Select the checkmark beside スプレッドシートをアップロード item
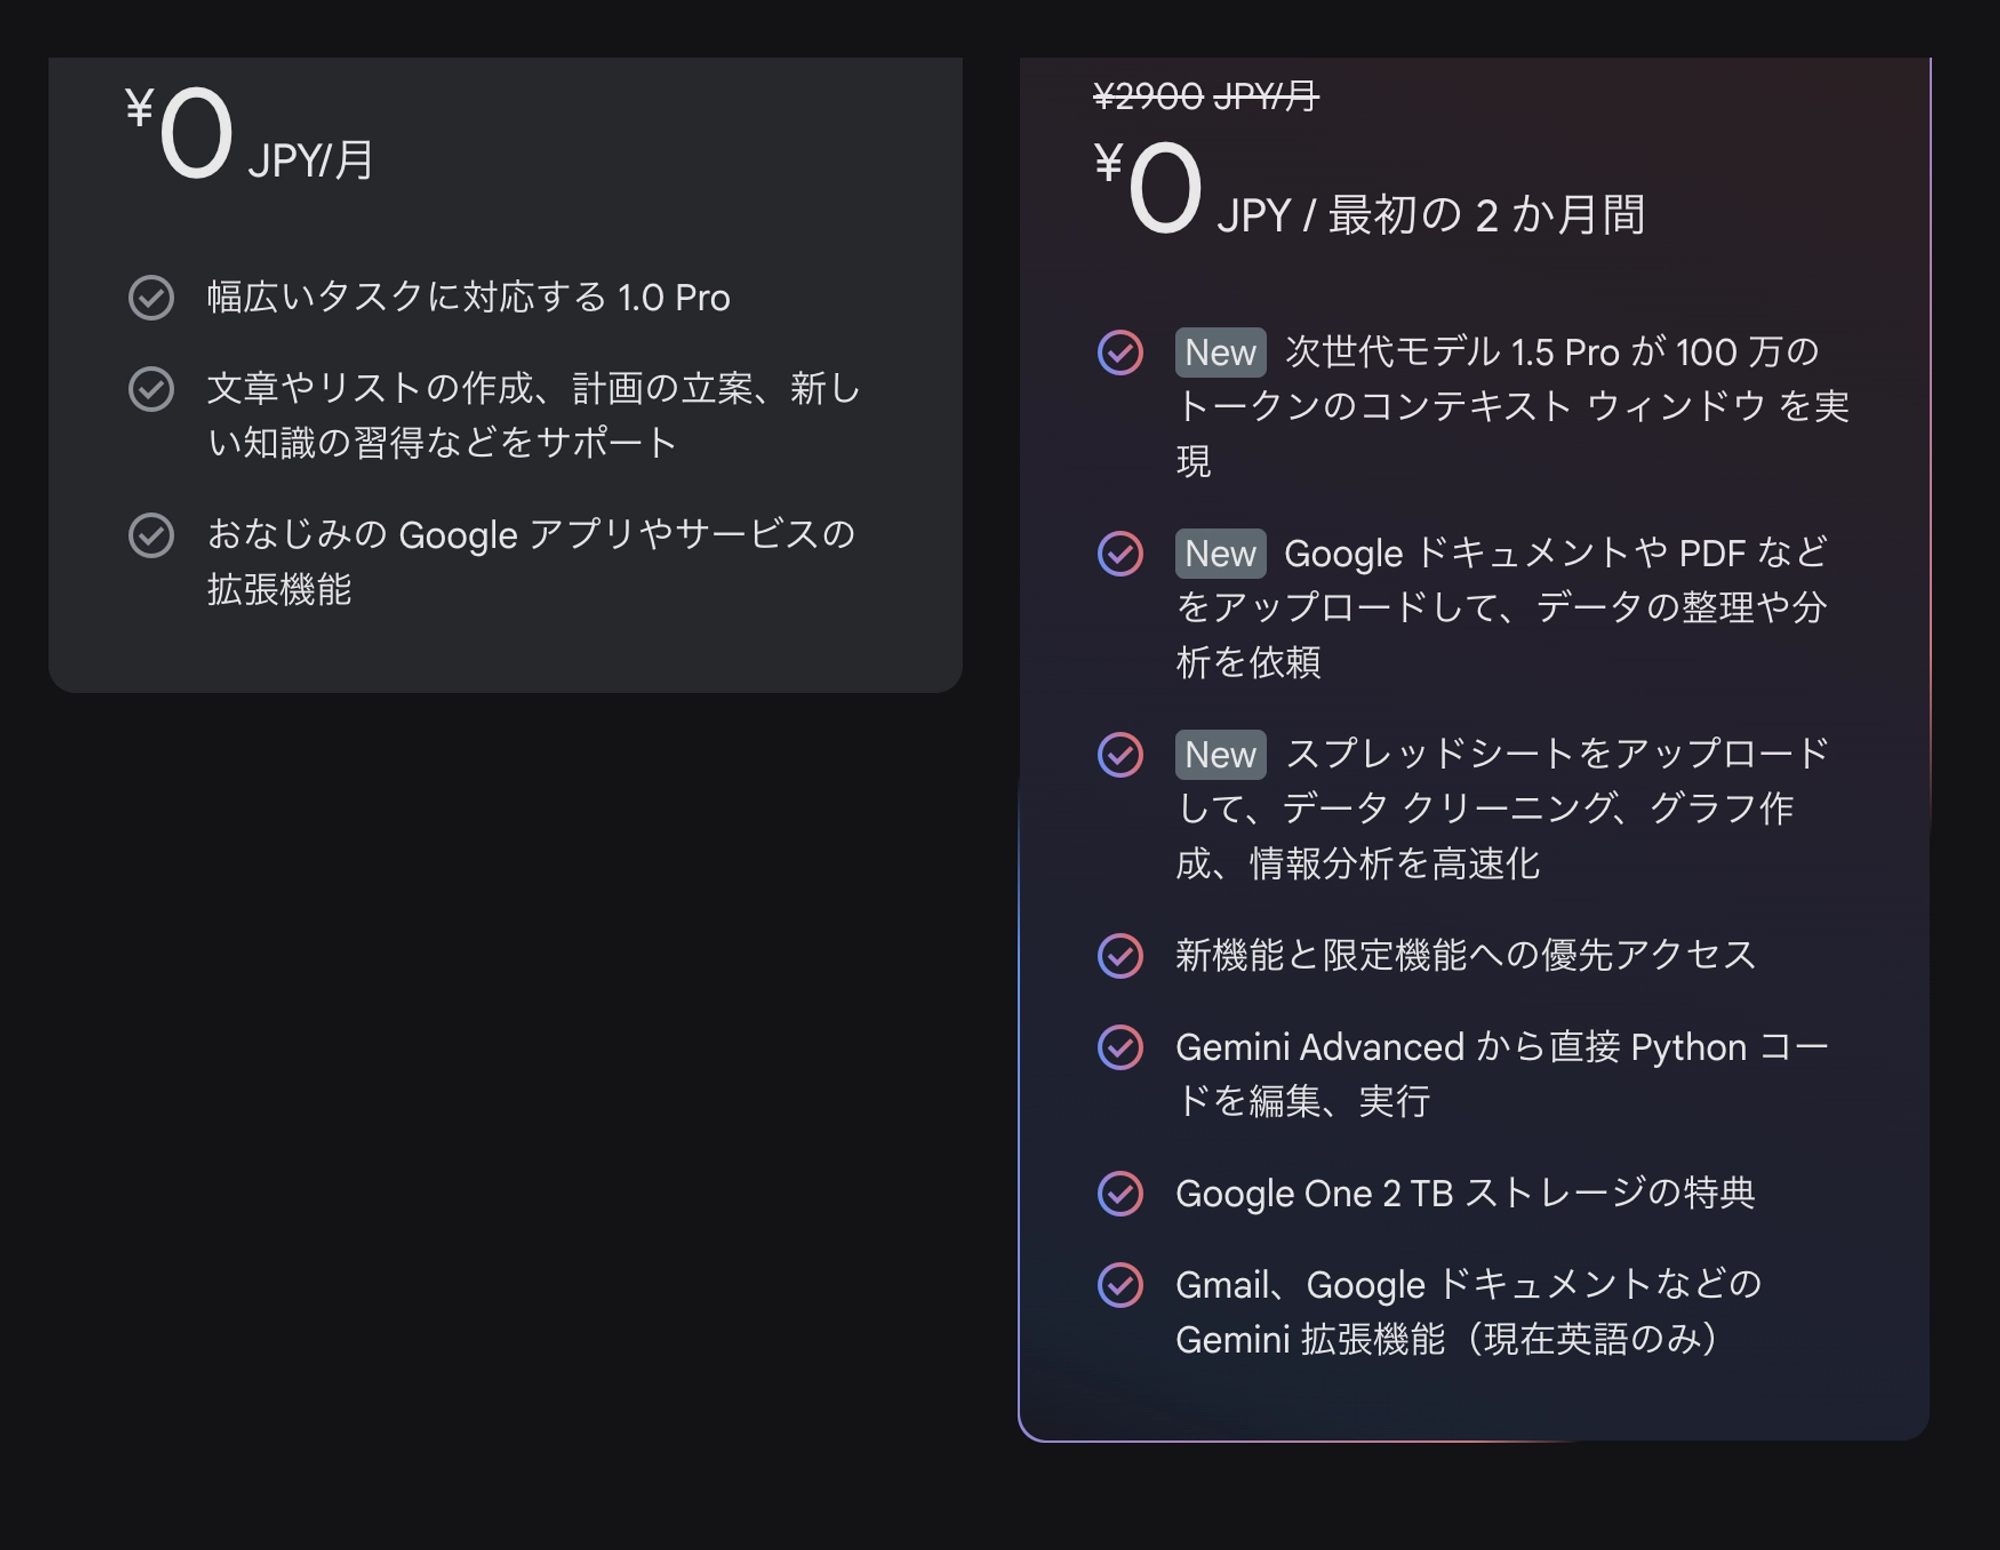Viewport: 2000px width, 1550px height. (1121, 756)
